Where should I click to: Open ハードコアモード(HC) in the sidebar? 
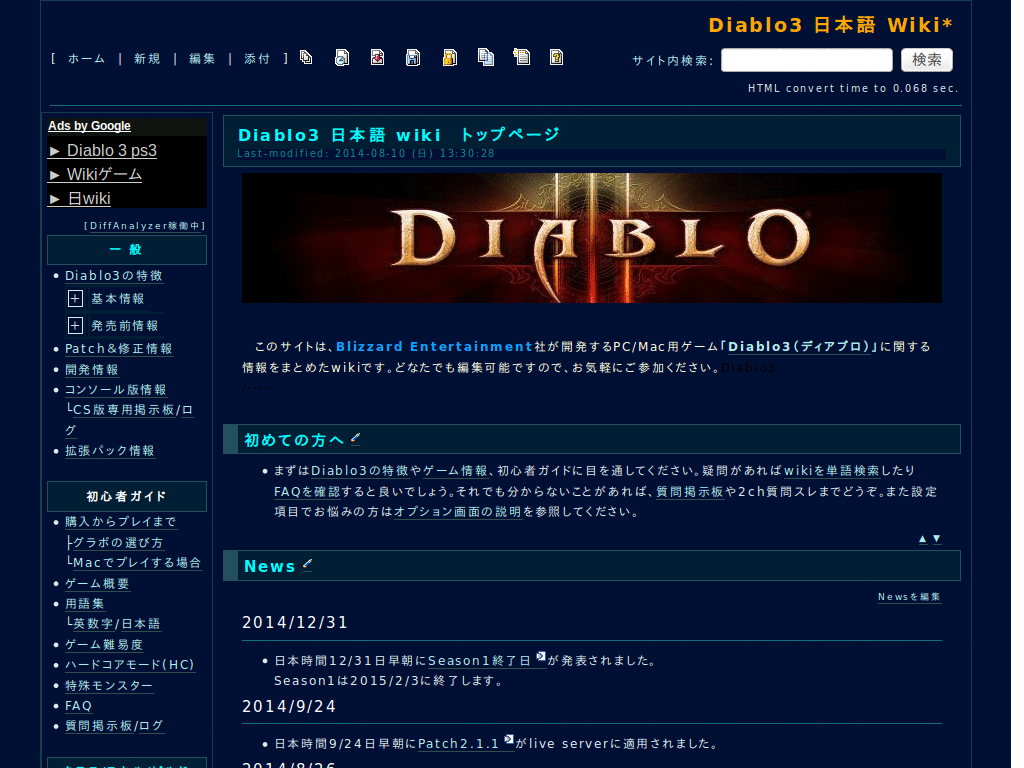click(x=130, y=665)
